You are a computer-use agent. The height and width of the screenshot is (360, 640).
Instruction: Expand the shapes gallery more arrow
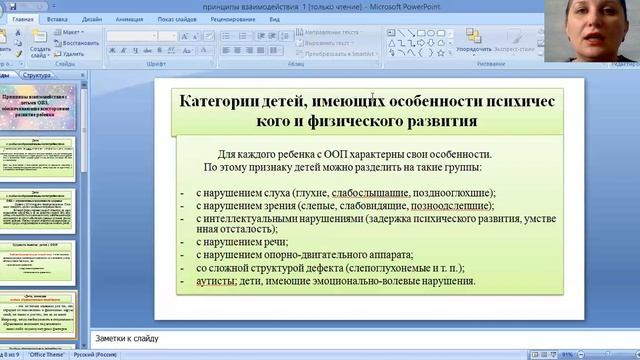(451, 53)
